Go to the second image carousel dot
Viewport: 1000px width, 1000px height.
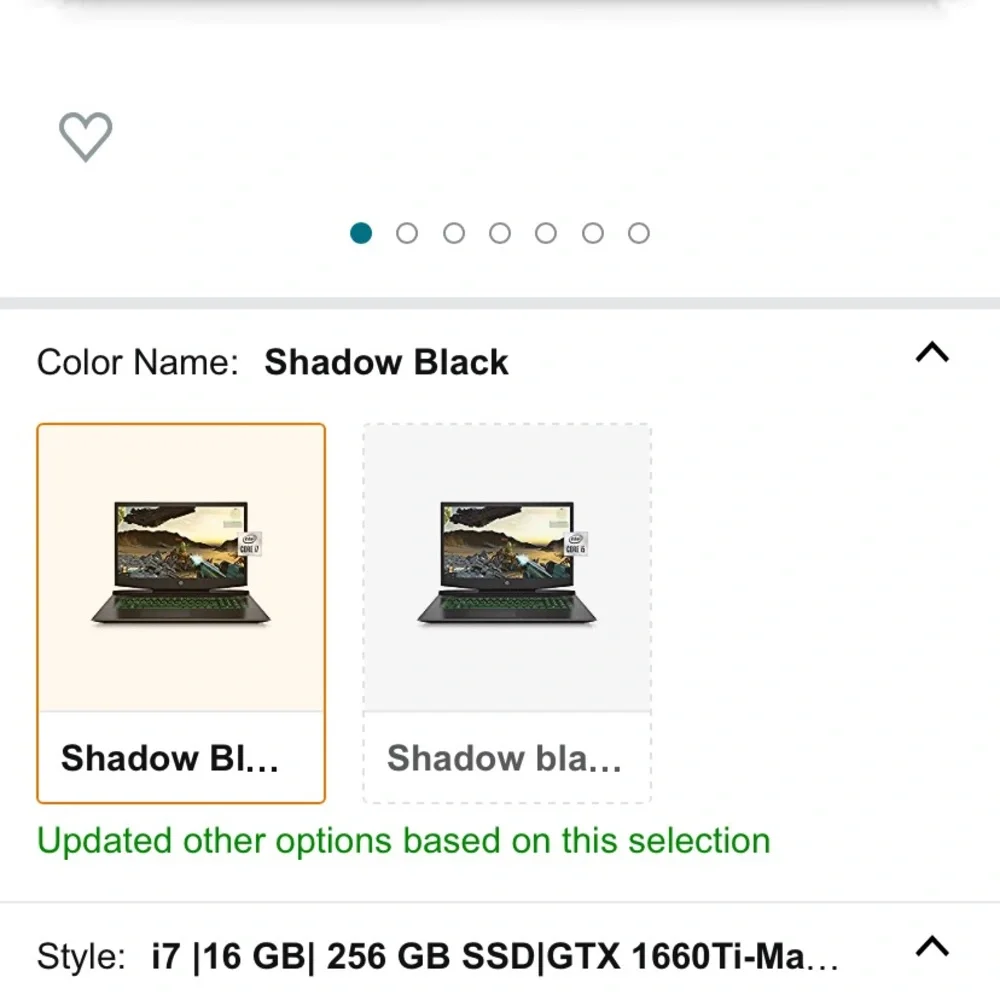tap(407, 233)
